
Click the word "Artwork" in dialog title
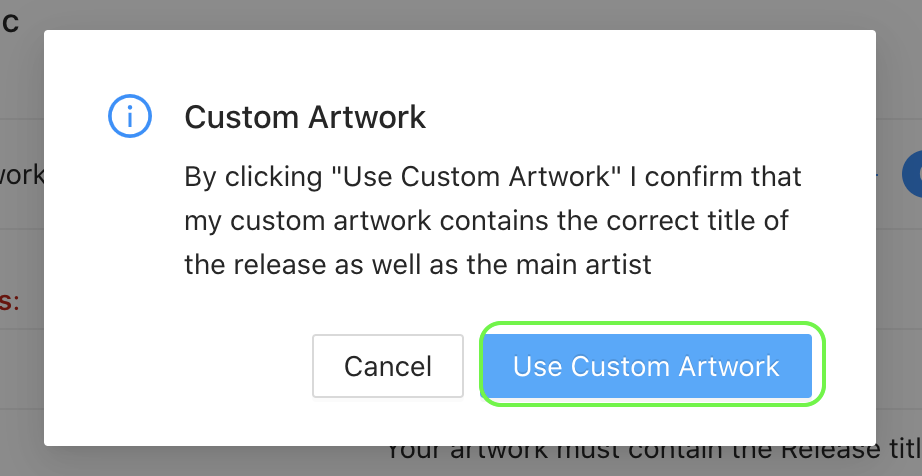coord(367,117)
